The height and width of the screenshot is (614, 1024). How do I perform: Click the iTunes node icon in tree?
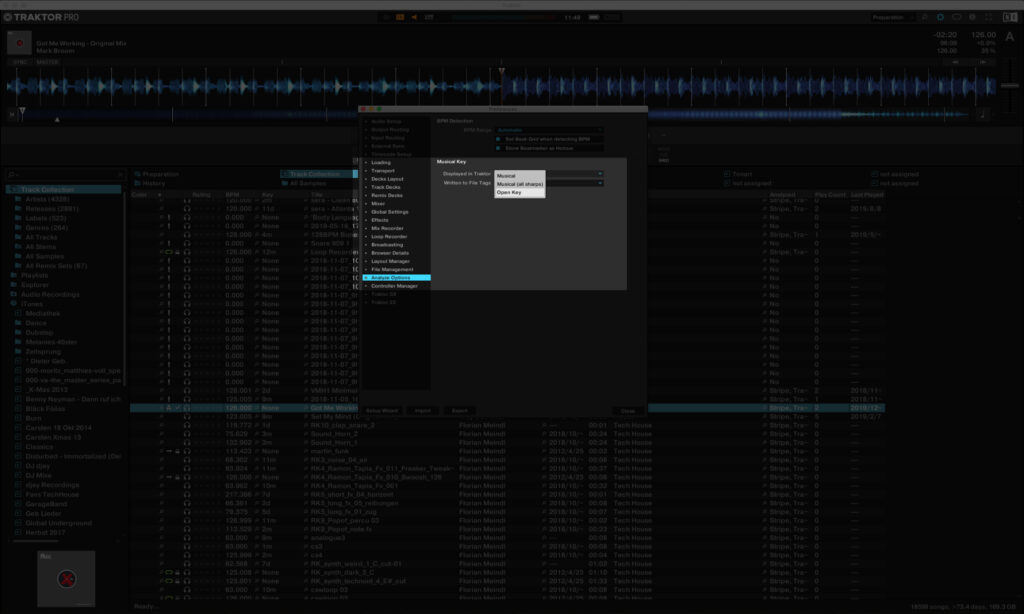point(14,304)
